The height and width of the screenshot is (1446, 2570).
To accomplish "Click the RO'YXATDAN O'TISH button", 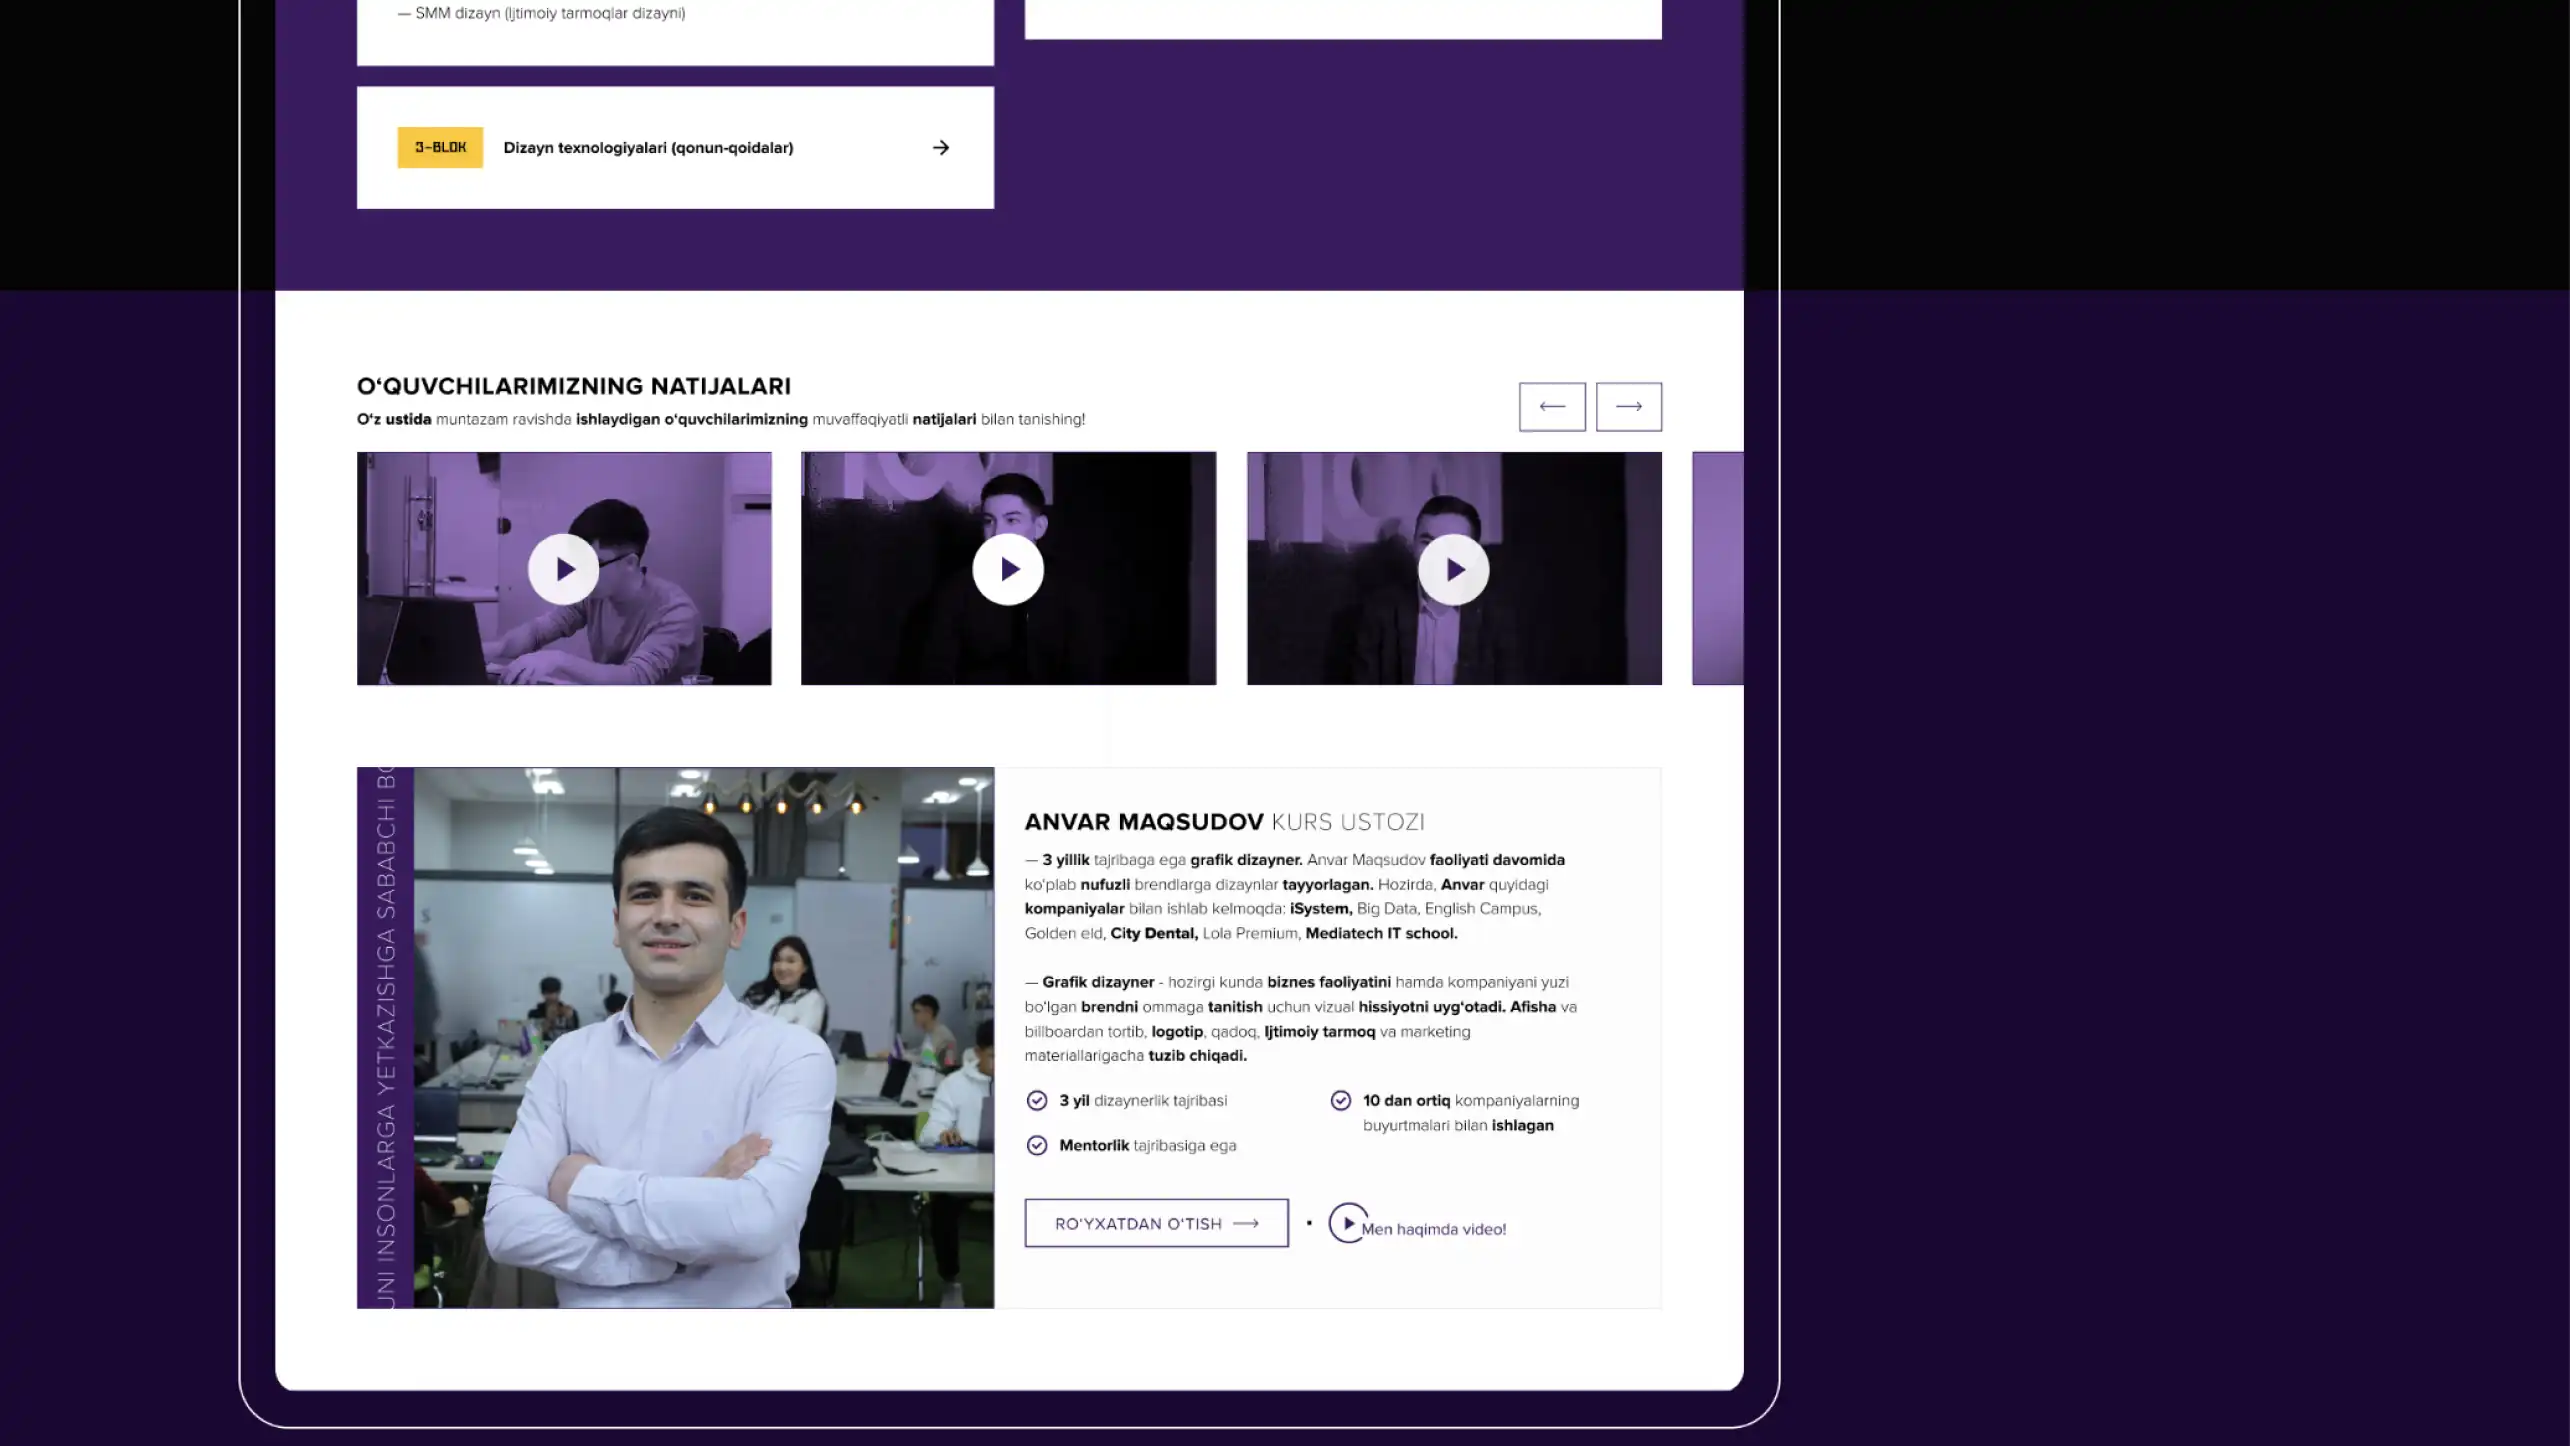I will click(1137, 1223).
